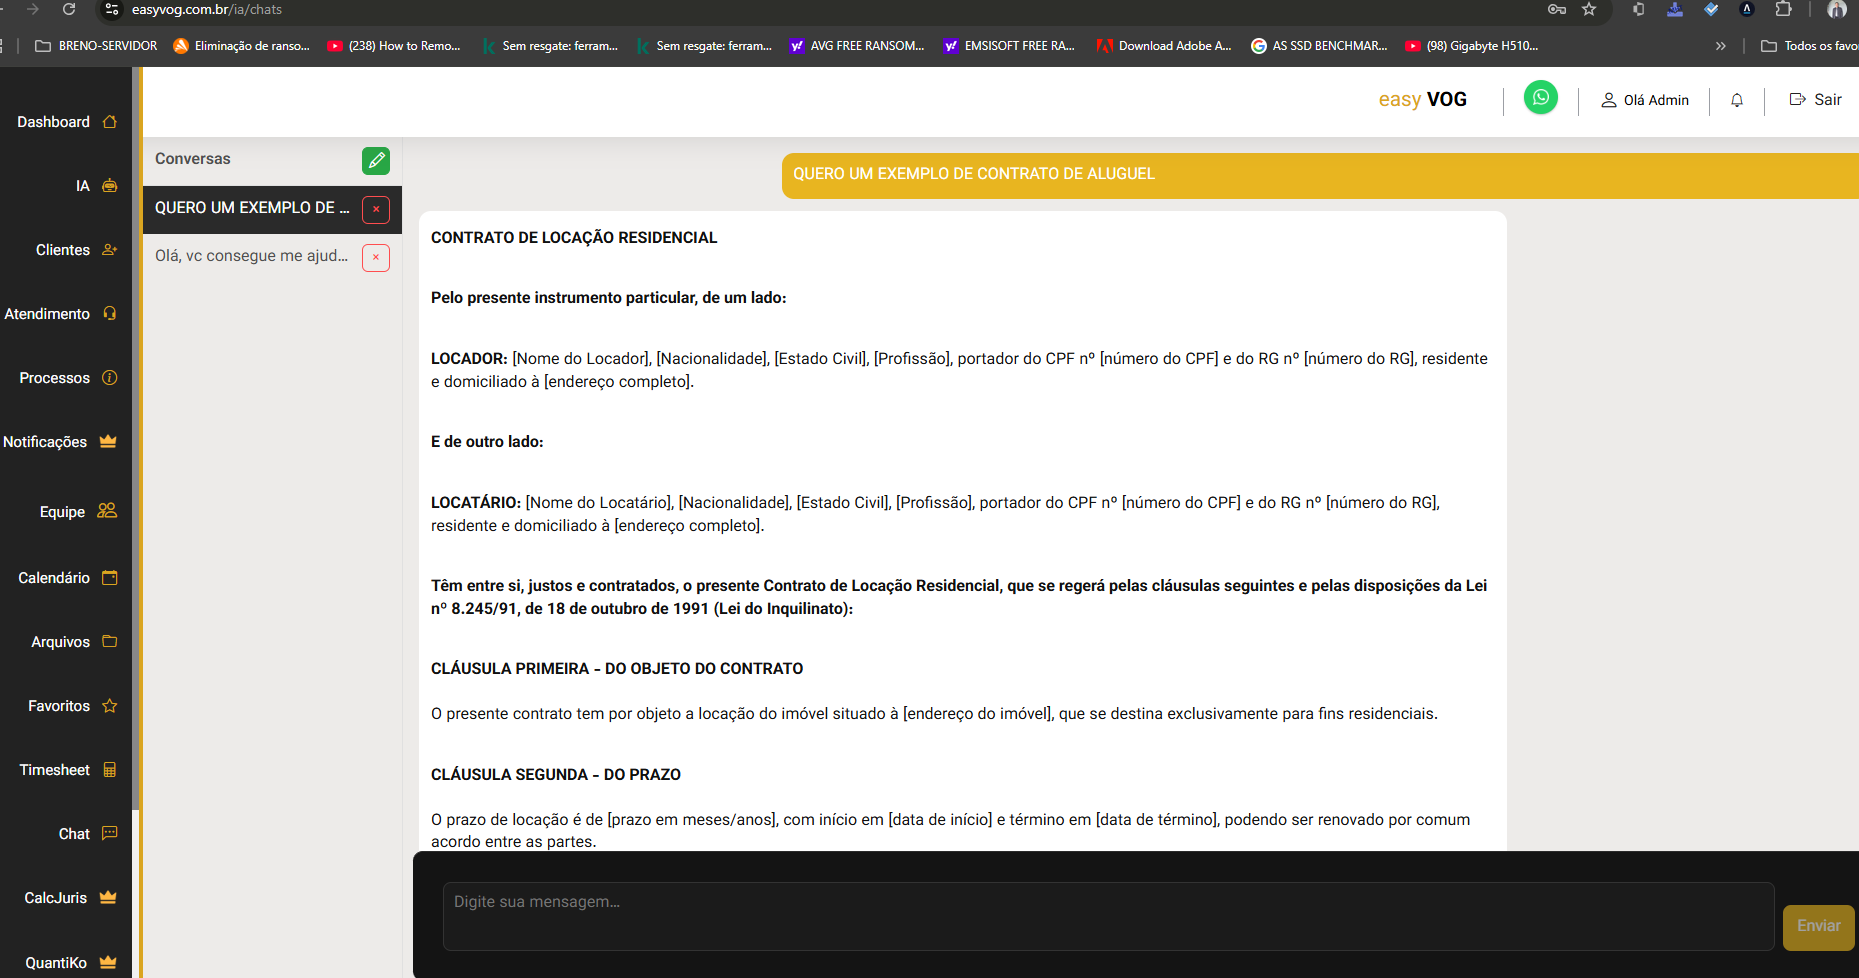This screenshot has height=978, width=1859.
Task: Open '(98) Gigabyte H510...' bookmark
Action: [1472, 46]
